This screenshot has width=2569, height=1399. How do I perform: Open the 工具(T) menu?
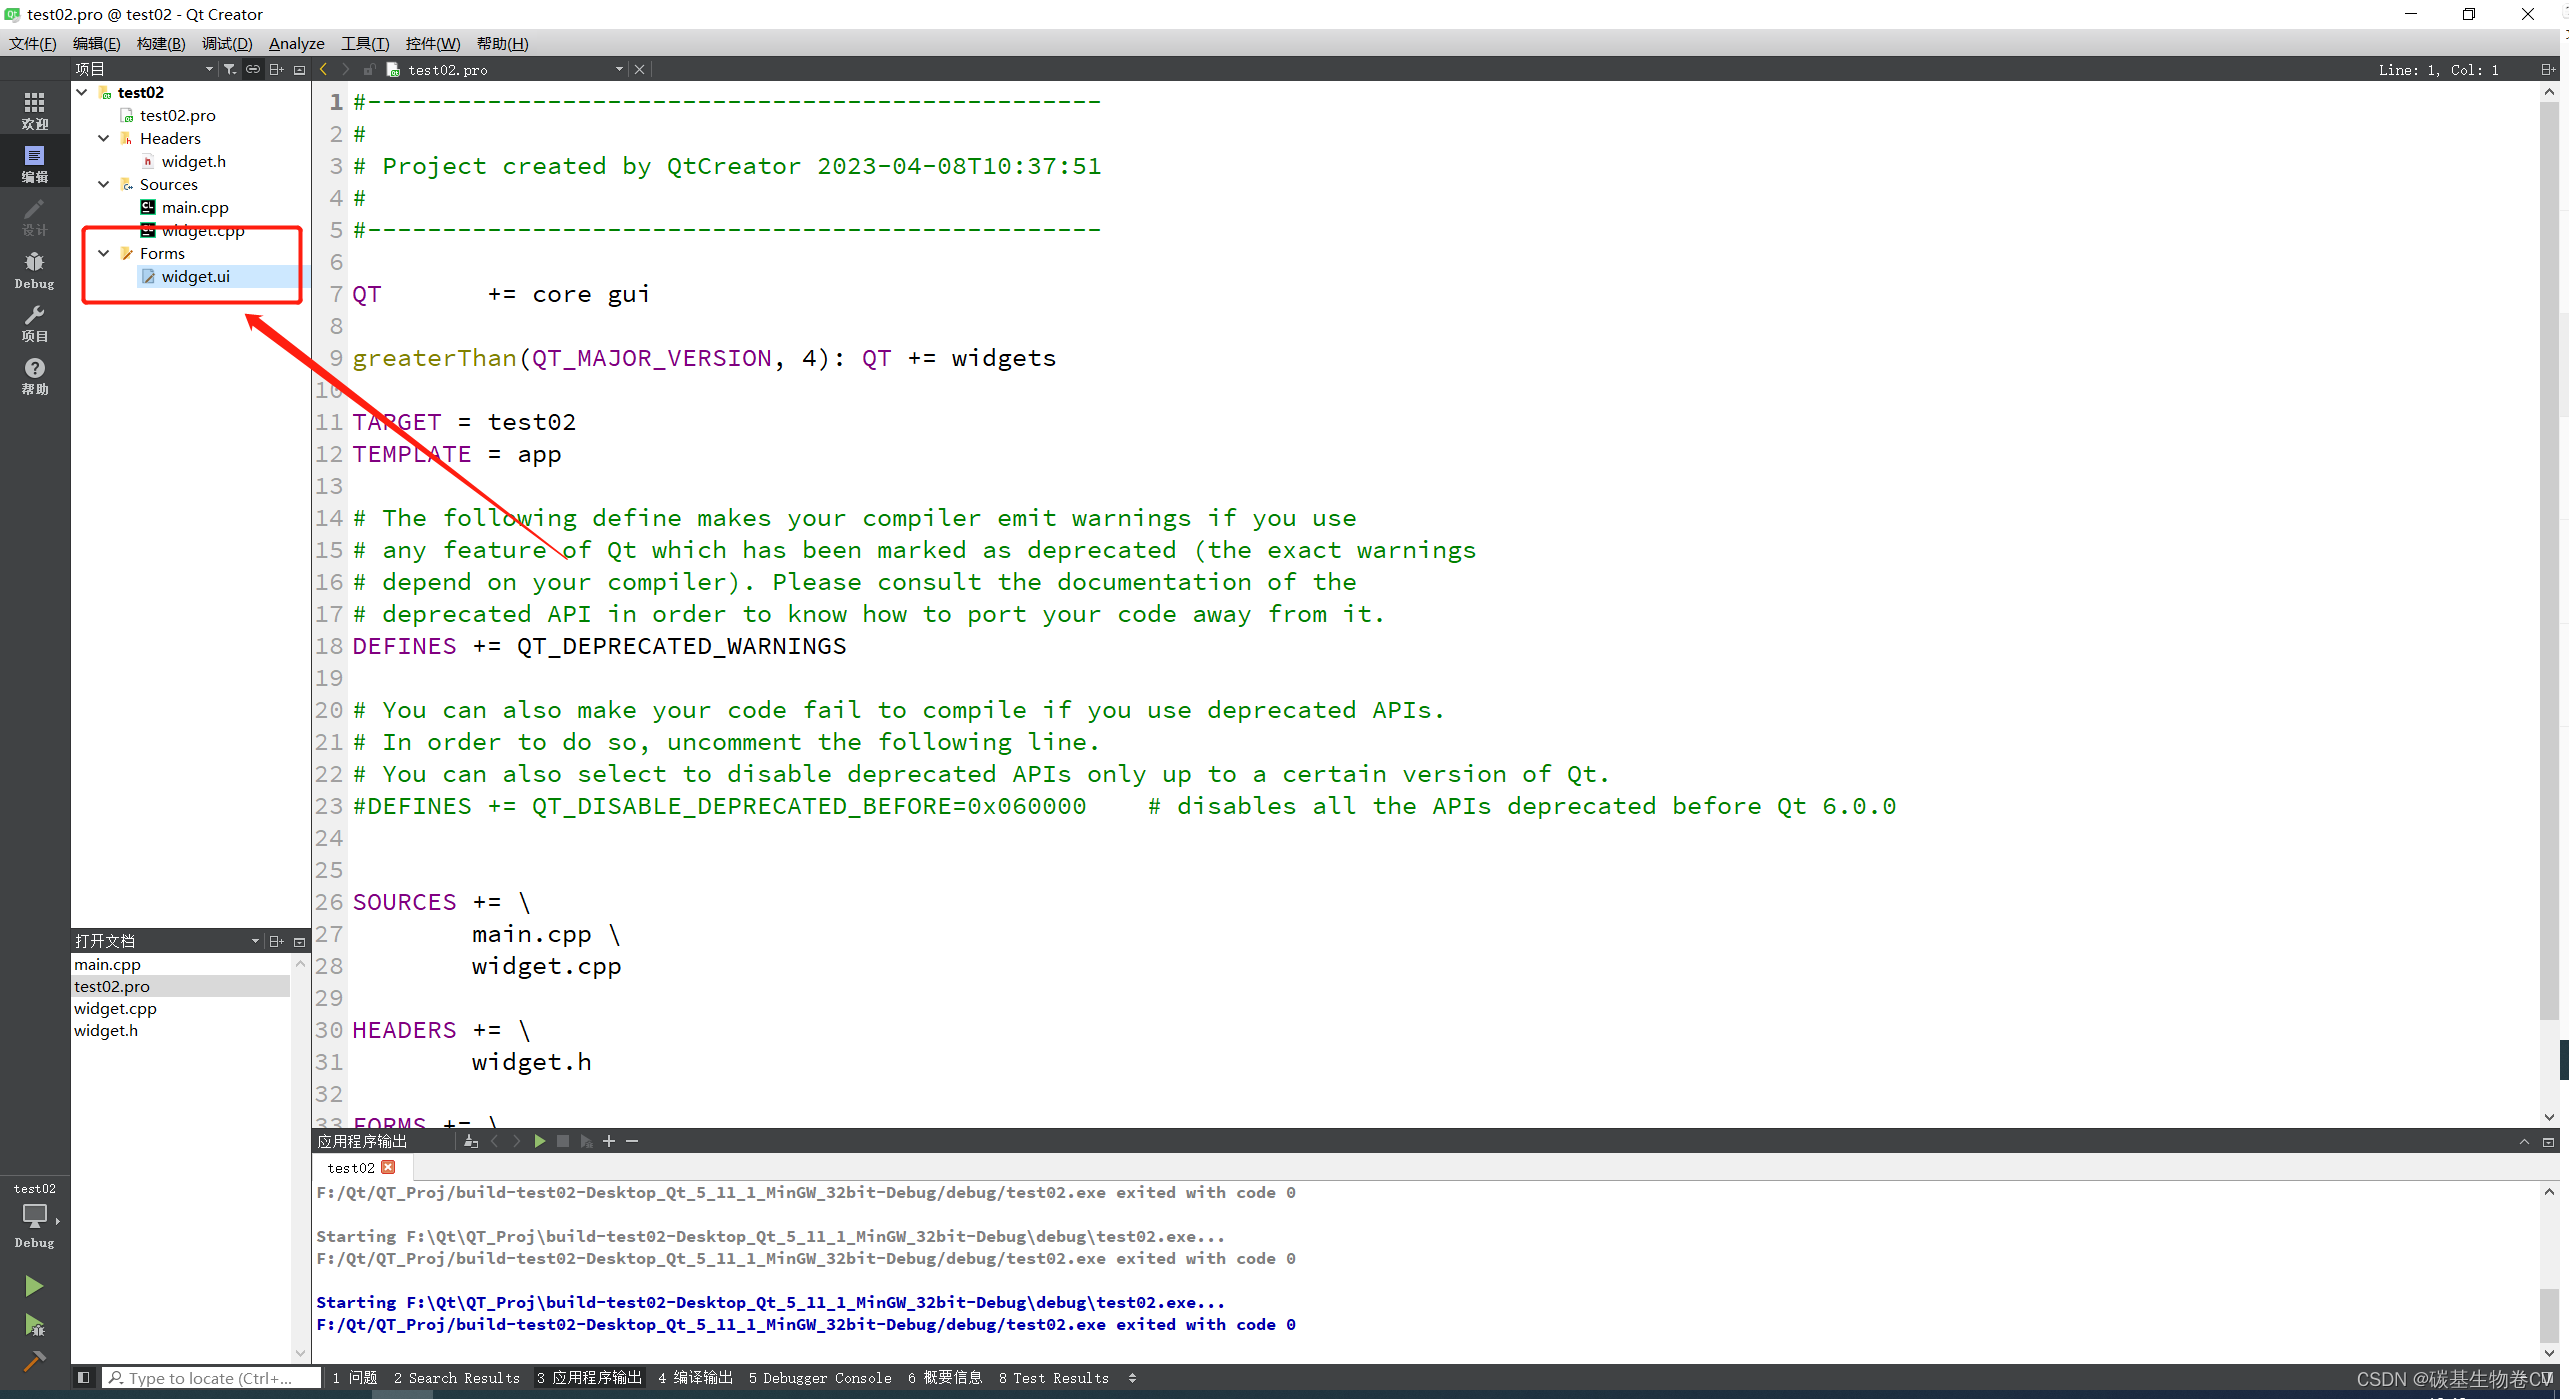click(x=367, y=41)
